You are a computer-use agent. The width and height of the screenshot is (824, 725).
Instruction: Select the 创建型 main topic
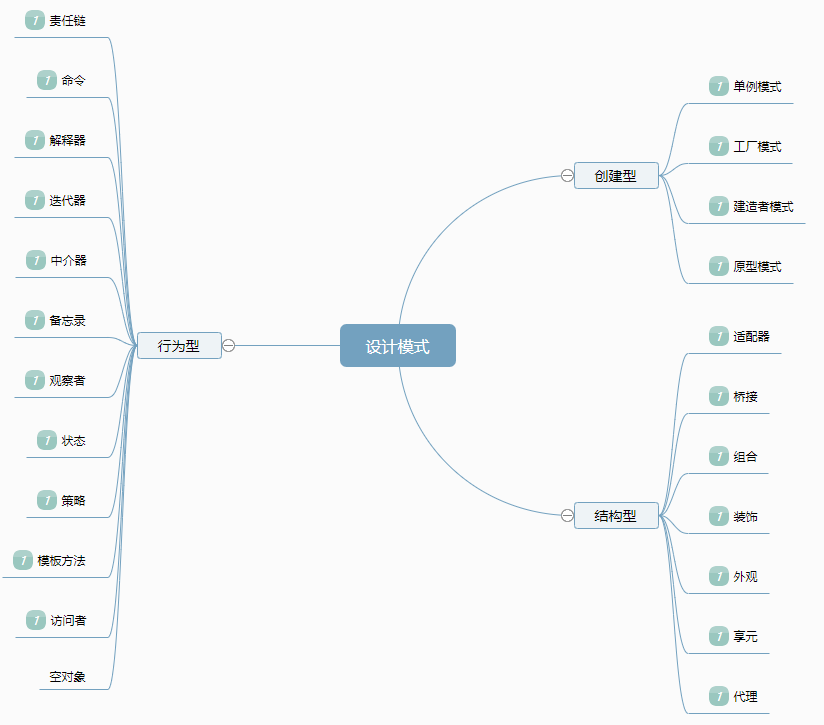pos(616,176)
